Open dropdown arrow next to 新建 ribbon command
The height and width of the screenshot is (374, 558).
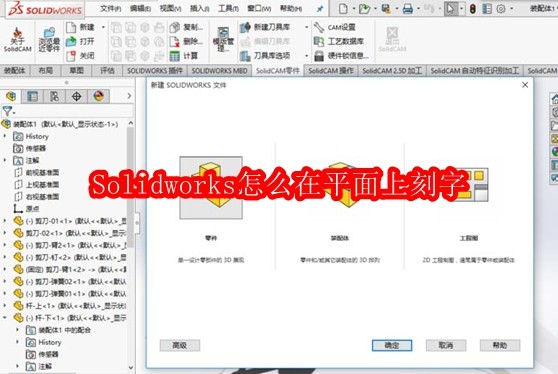(103, 27)
